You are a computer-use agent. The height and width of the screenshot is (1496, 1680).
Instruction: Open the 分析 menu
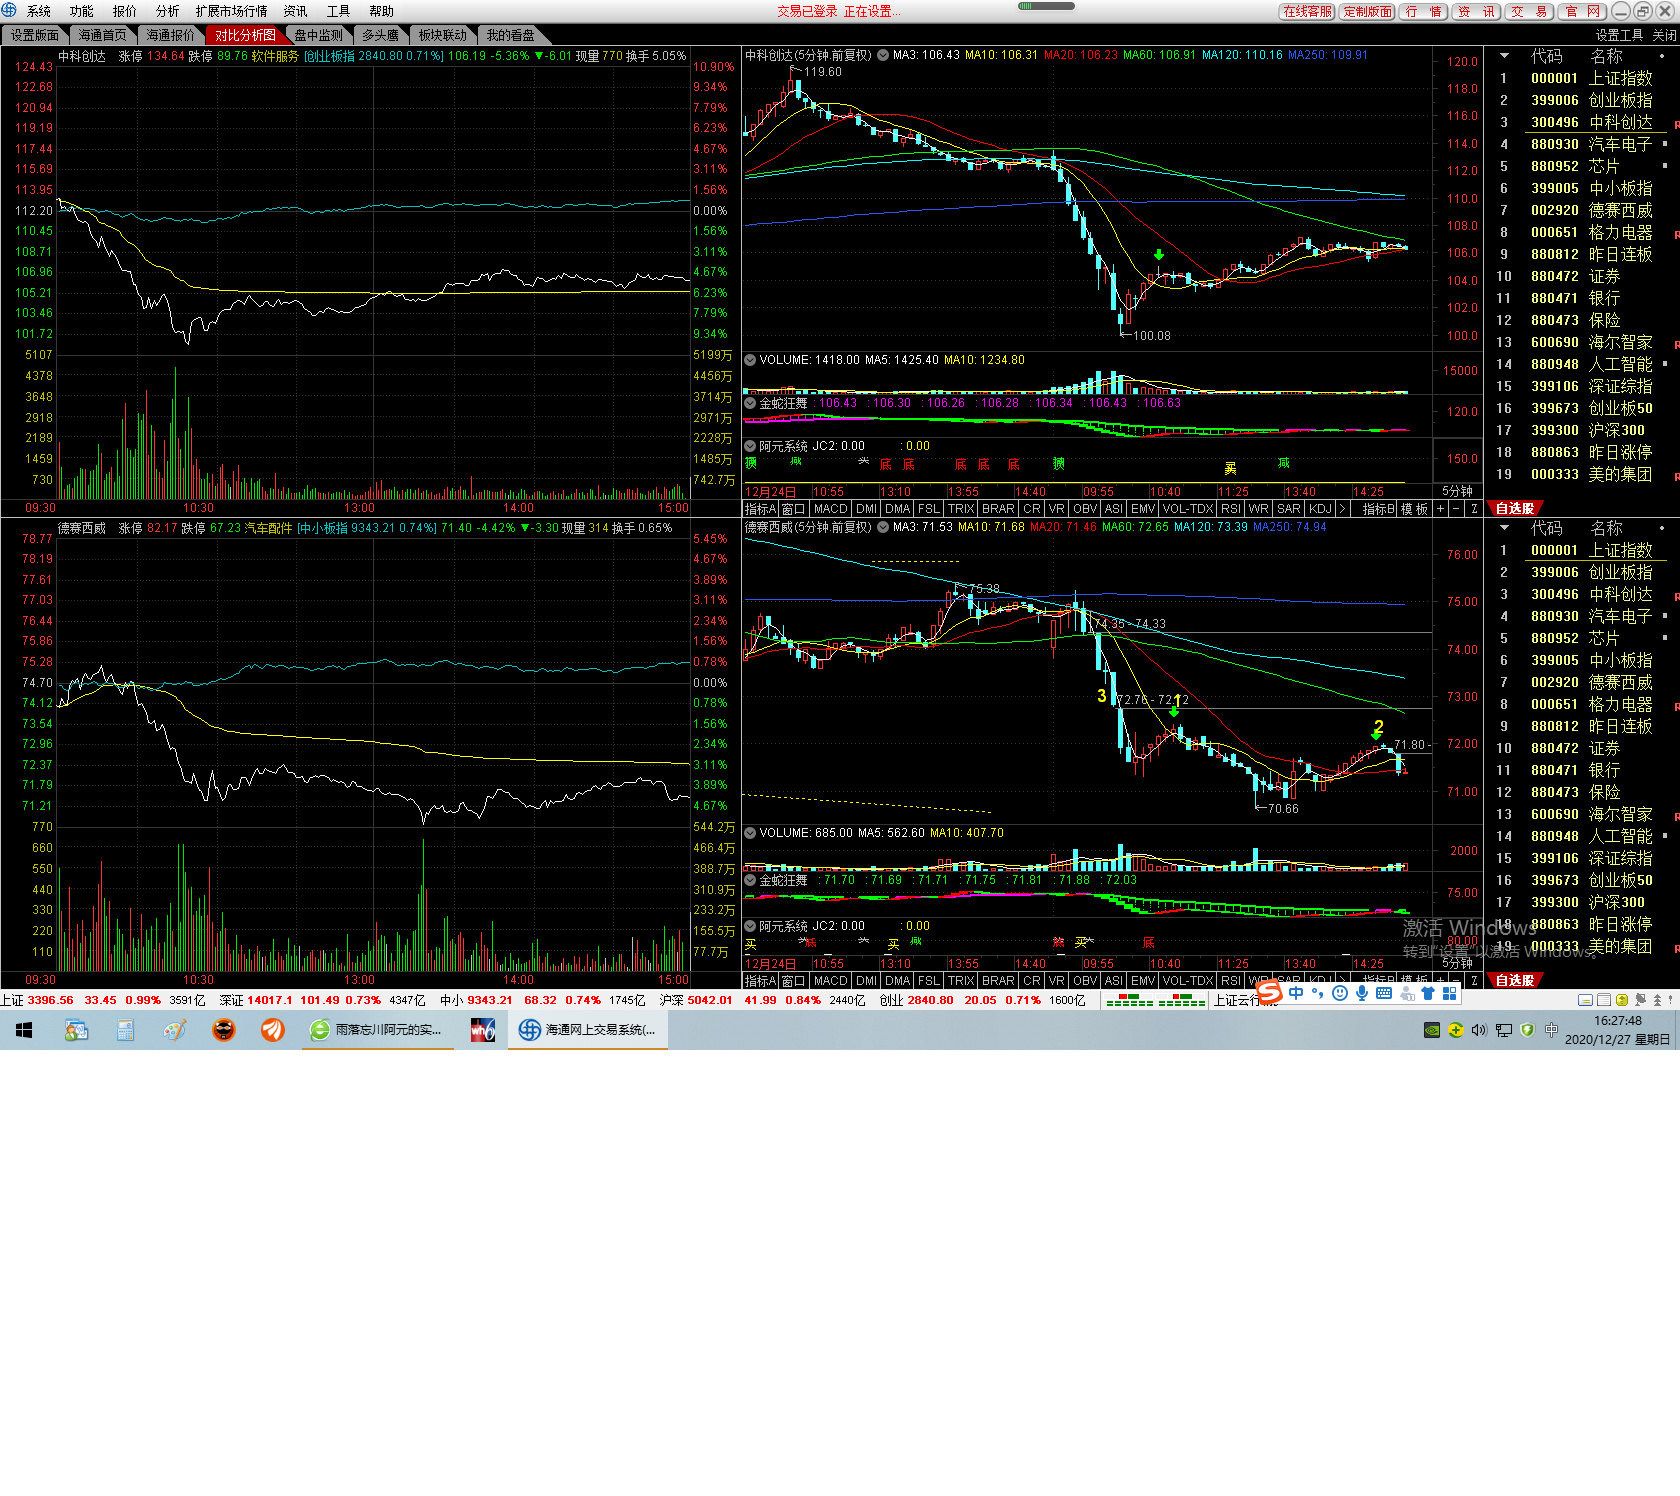[x=167, y=11]
